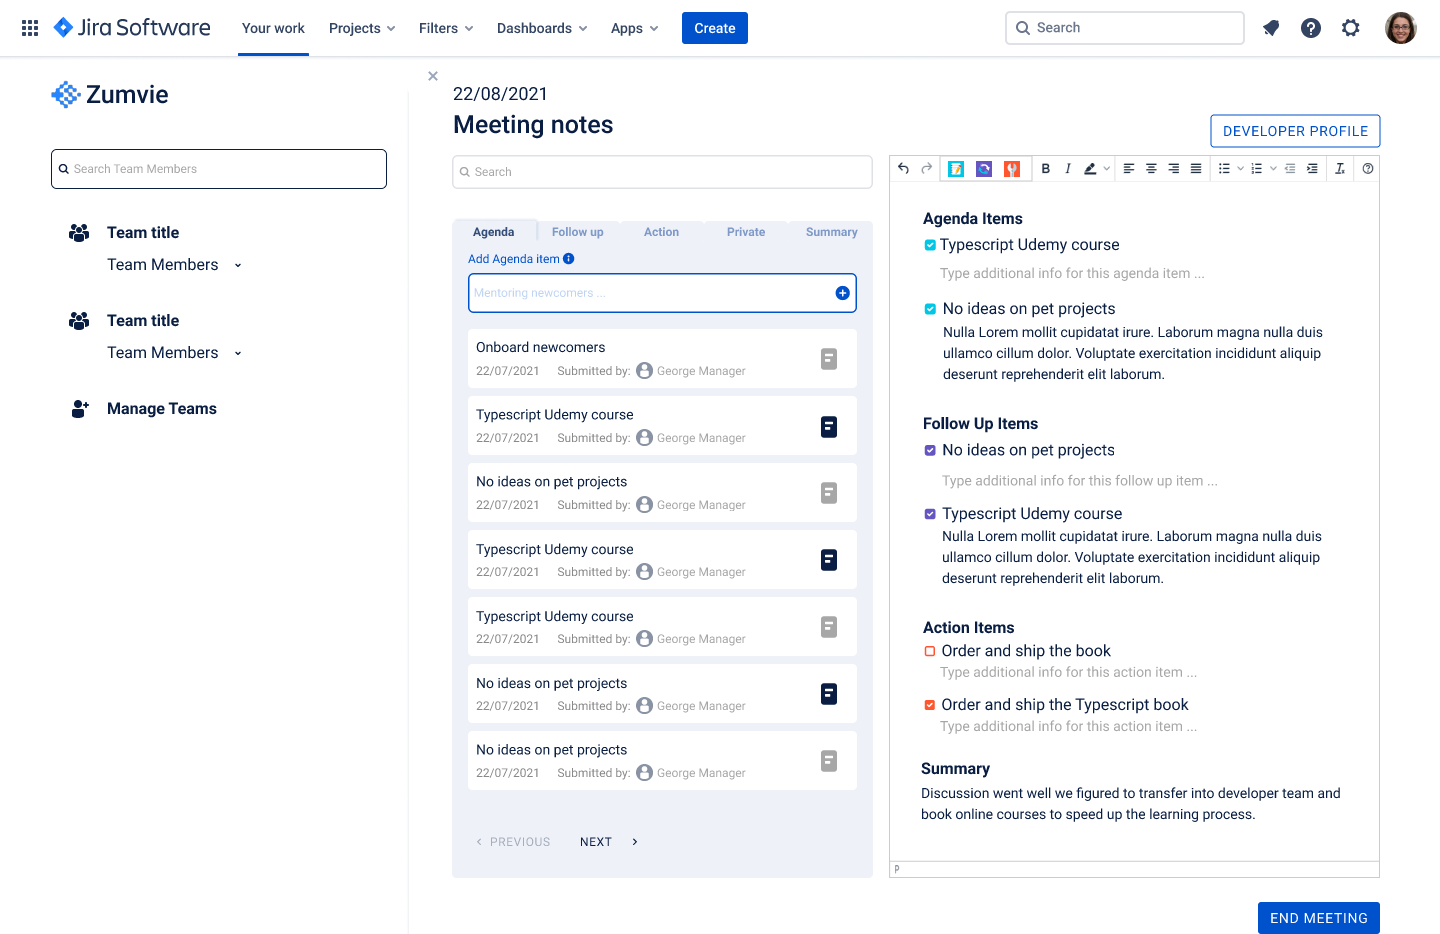Expand the Apps menu

tap(634, 28)
